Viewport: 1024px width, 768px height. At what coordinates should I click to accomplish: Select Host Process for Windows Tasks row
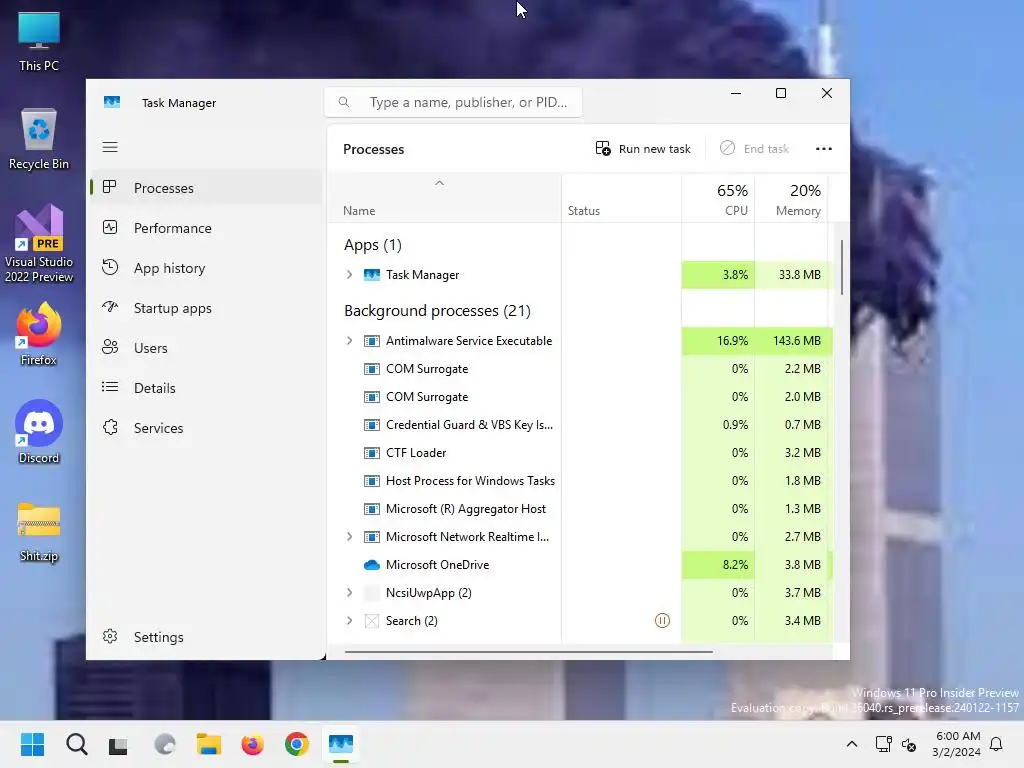coord(580,481)
